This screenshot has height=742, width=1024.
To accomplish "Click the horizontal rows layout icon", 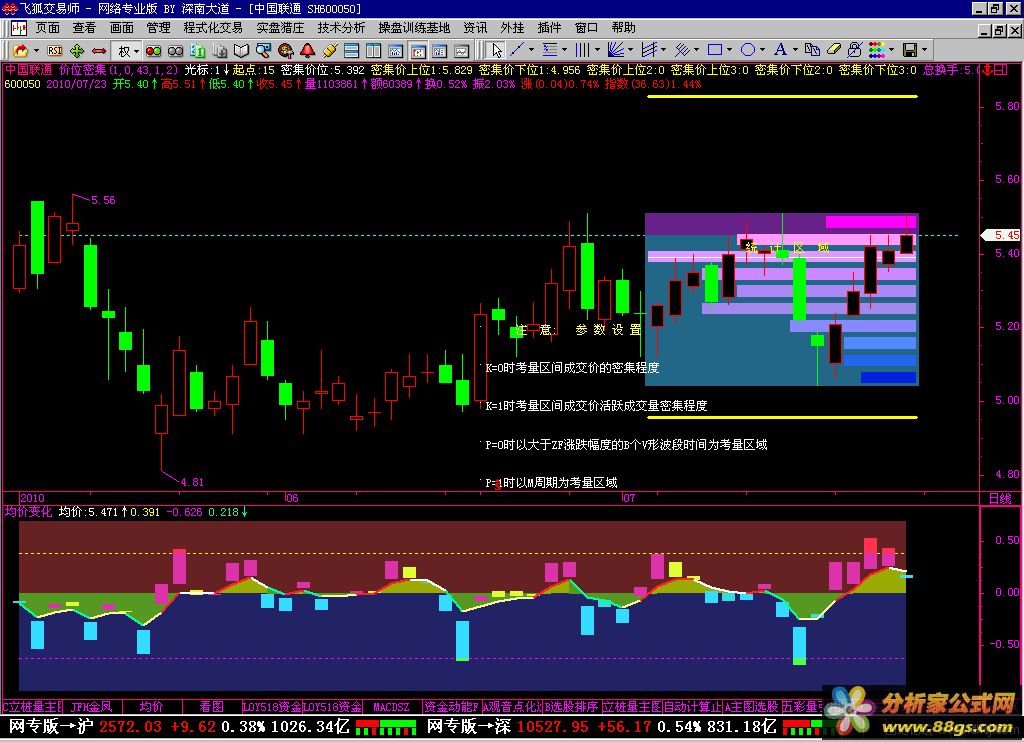I will coord(351,50).
